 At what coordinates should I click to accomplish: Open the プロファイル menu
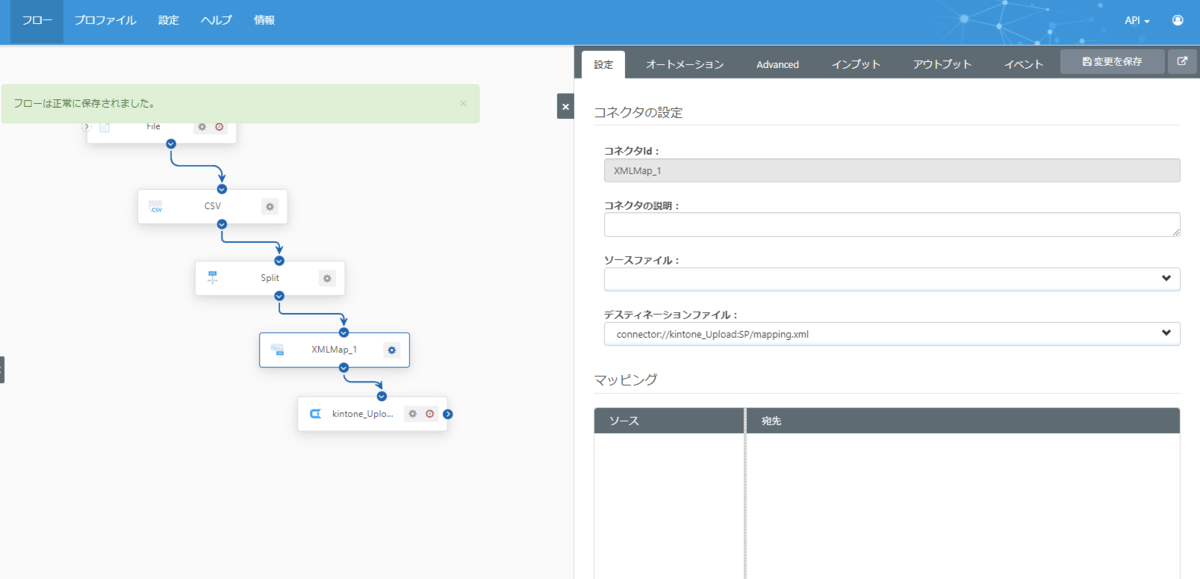pos(105,20)
